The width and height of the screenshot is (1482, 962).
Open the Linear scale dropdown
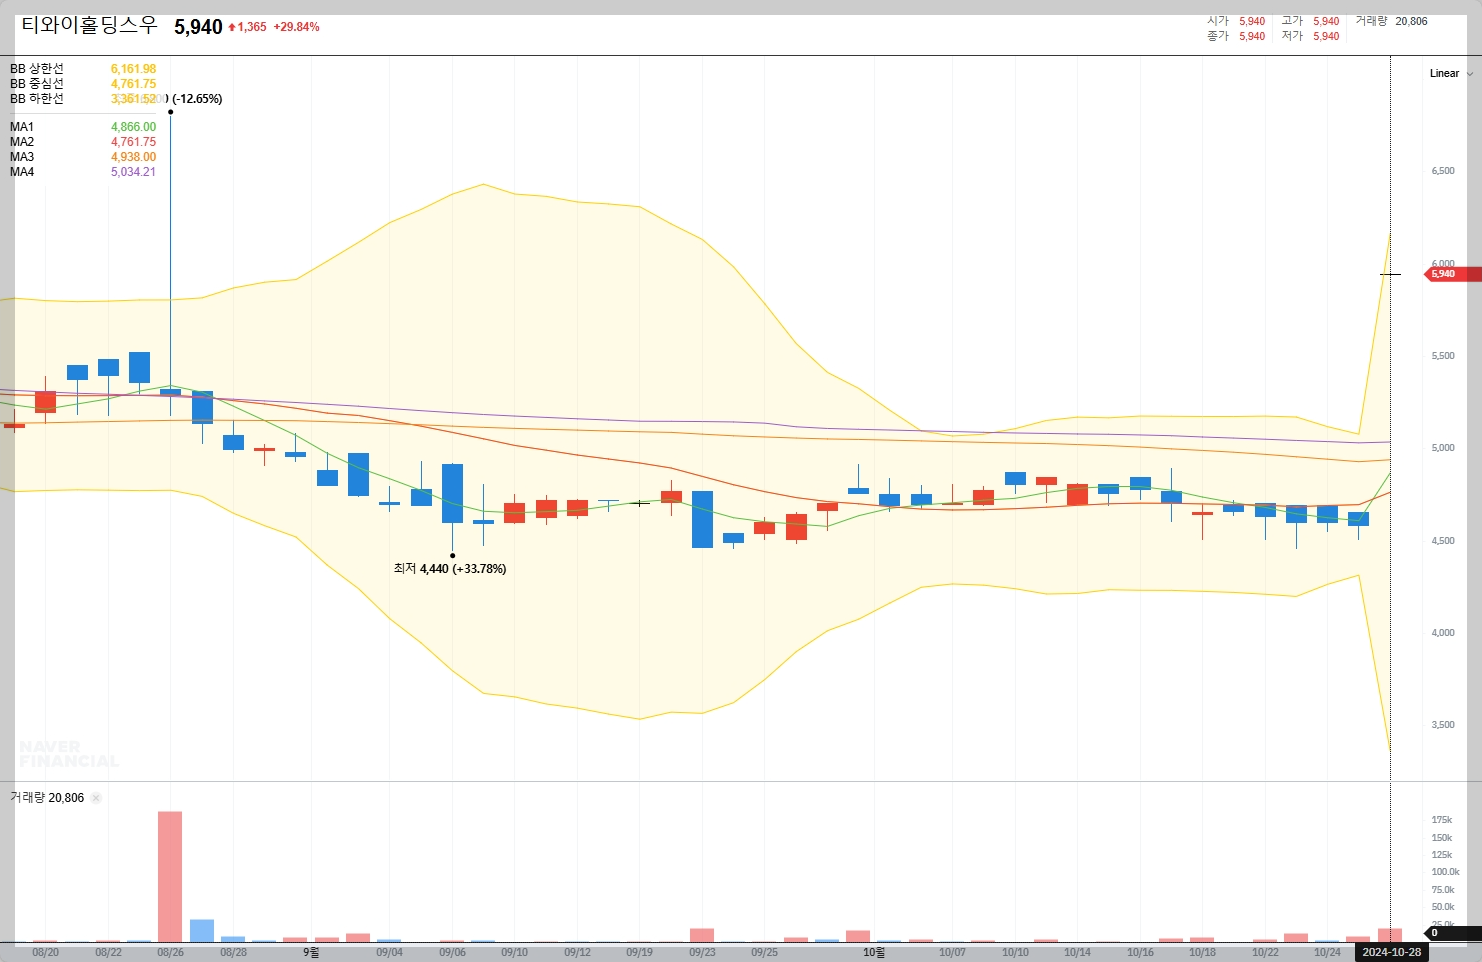point(1451,73)
